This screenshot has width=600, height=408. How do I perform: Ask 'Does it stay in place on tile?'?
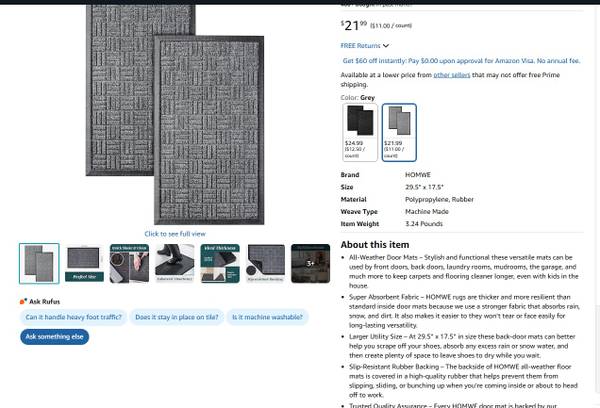(177, 317)
